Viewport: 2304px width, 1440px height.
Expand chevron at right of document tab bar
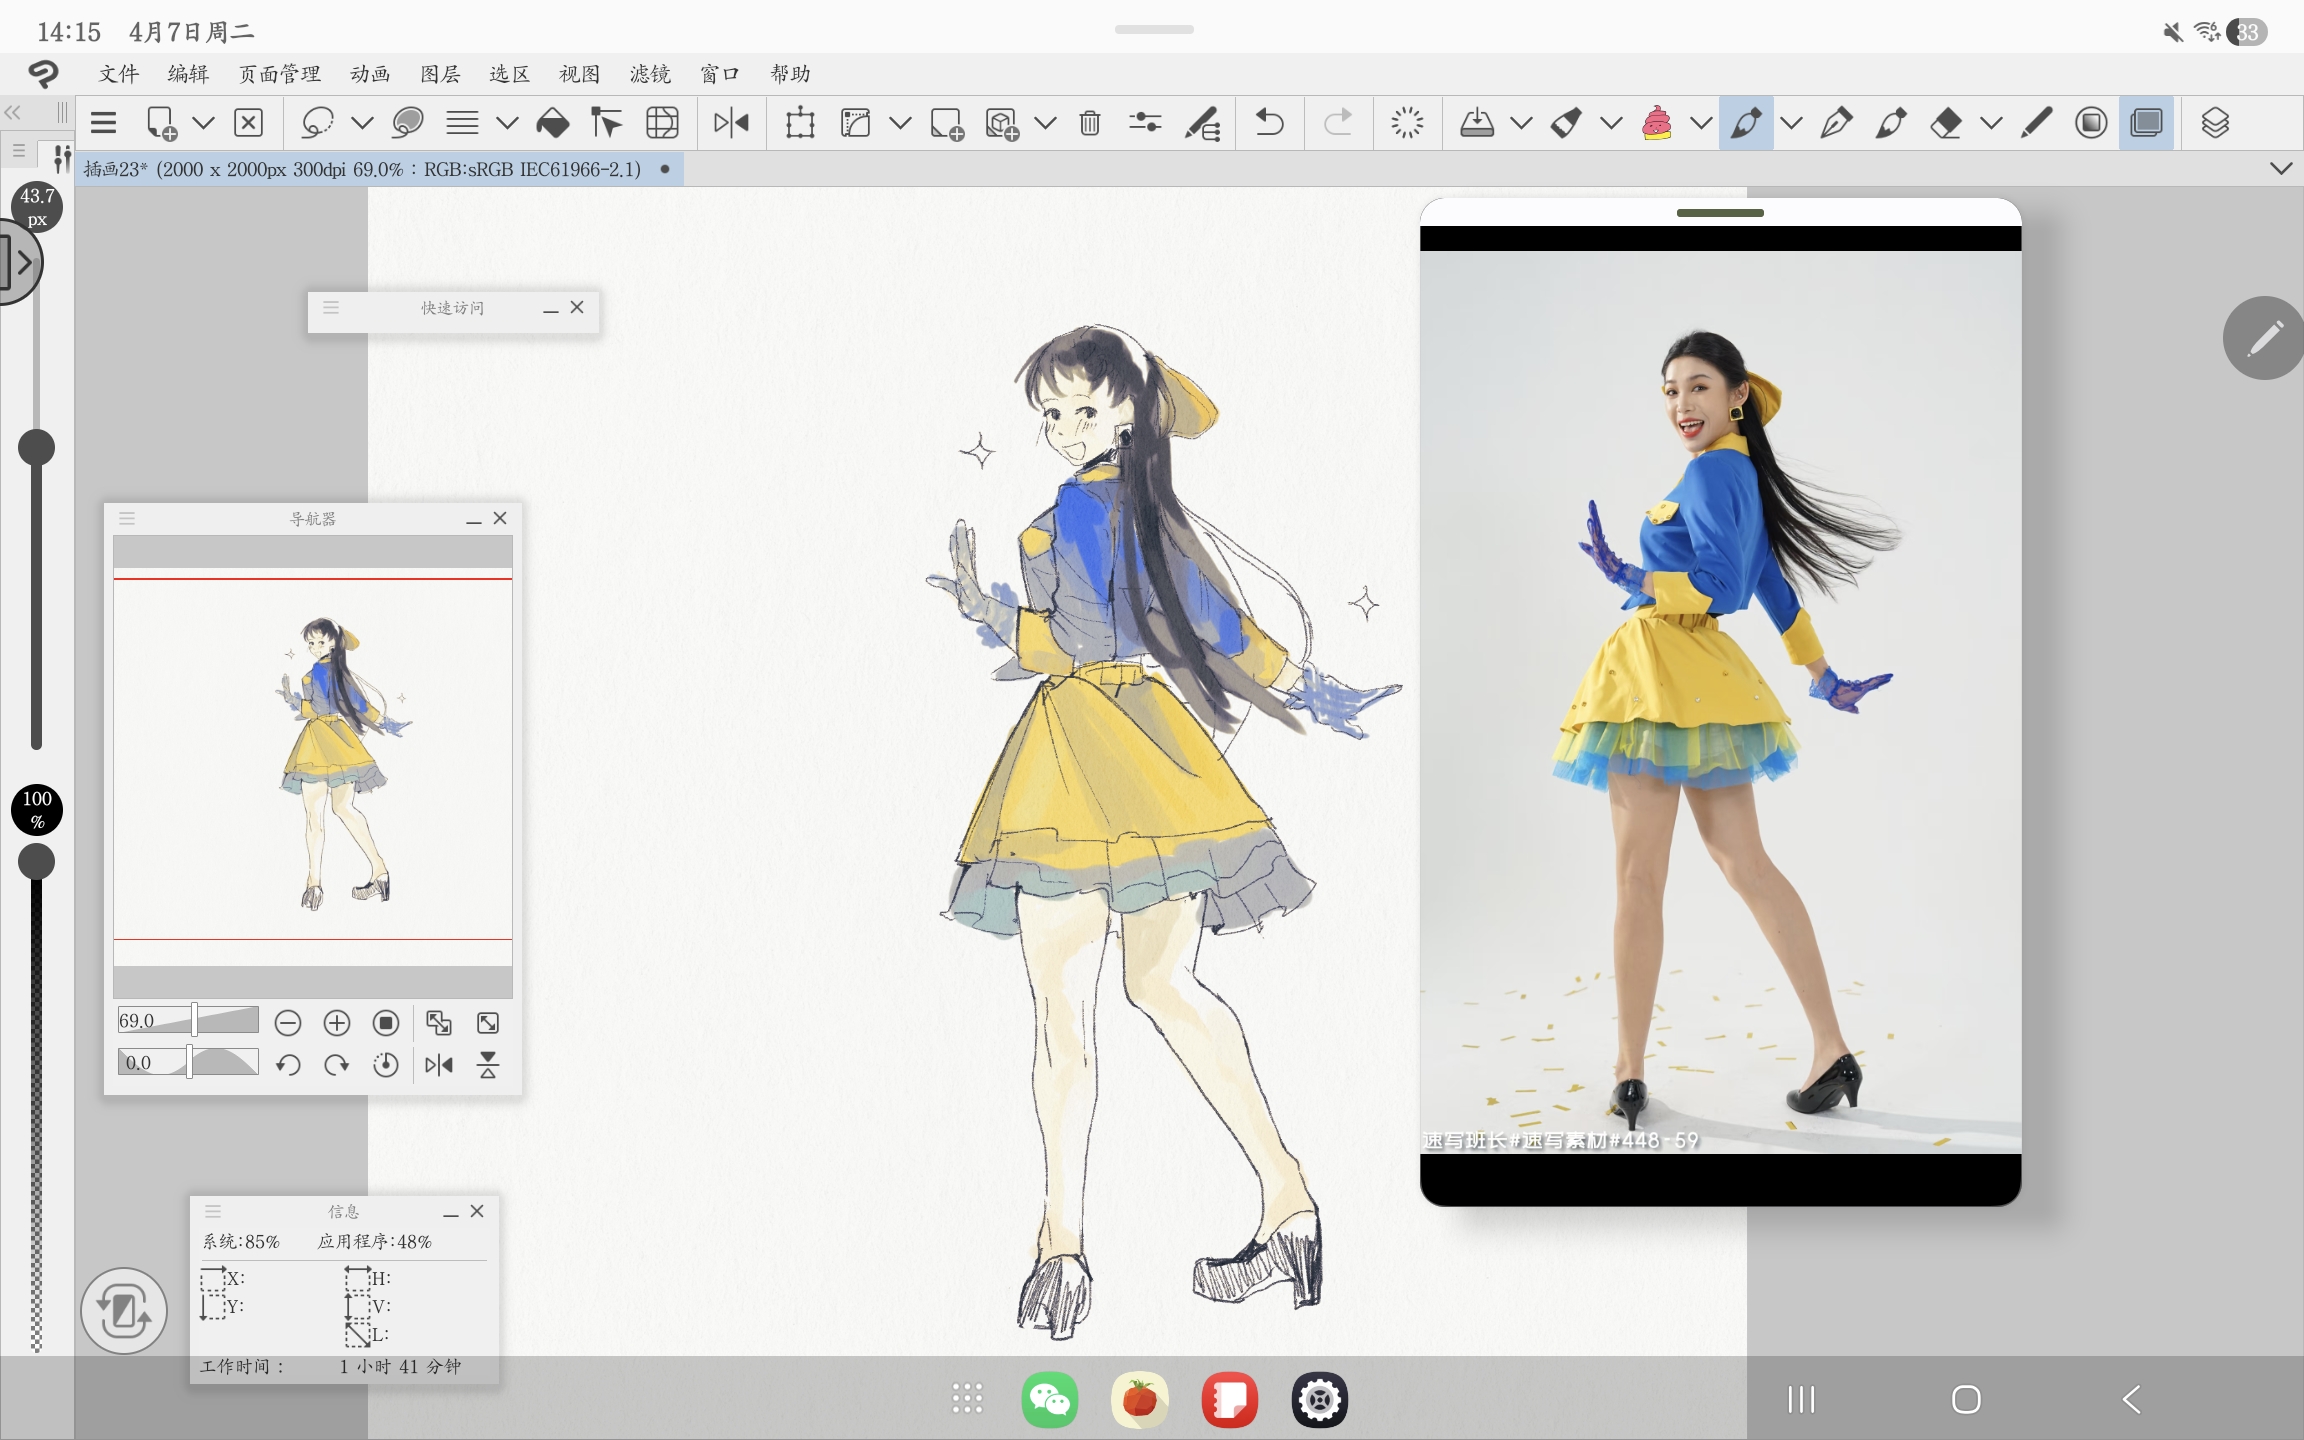(2281, 168)
